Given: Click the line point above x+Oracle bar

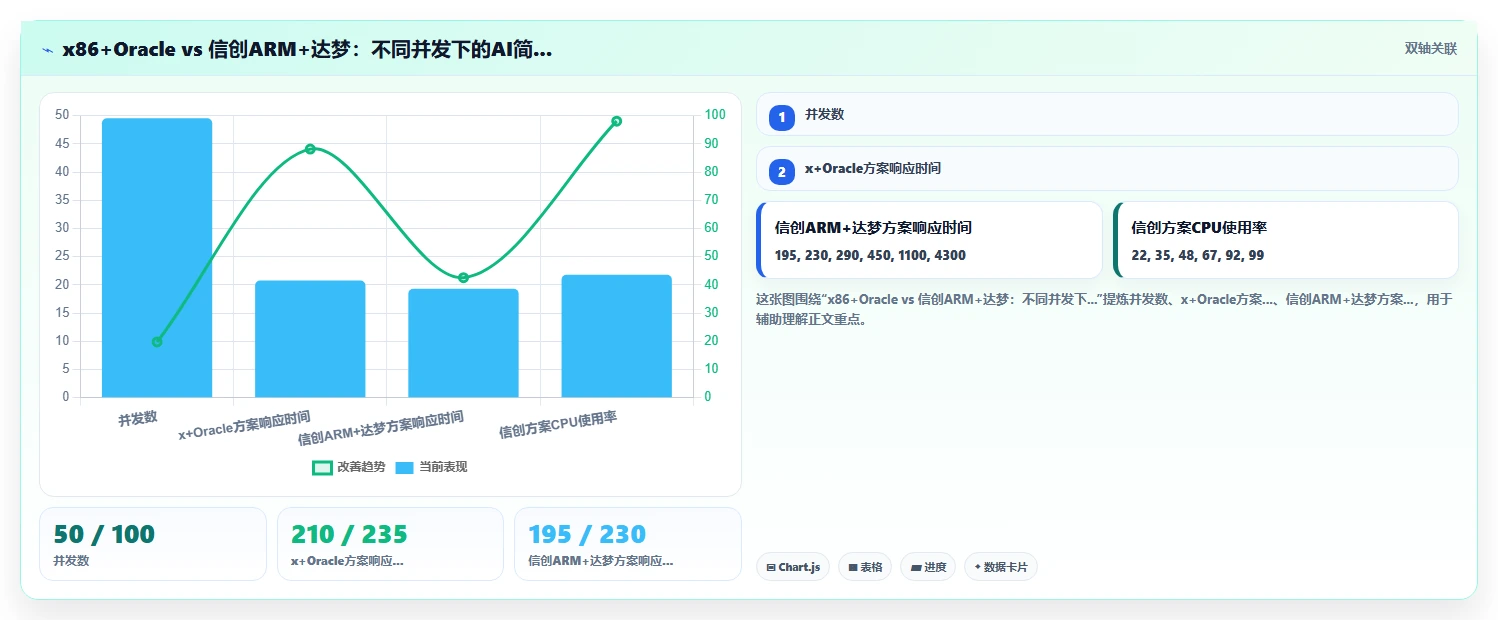Looking at the screenshot, I should pos(310,149).
